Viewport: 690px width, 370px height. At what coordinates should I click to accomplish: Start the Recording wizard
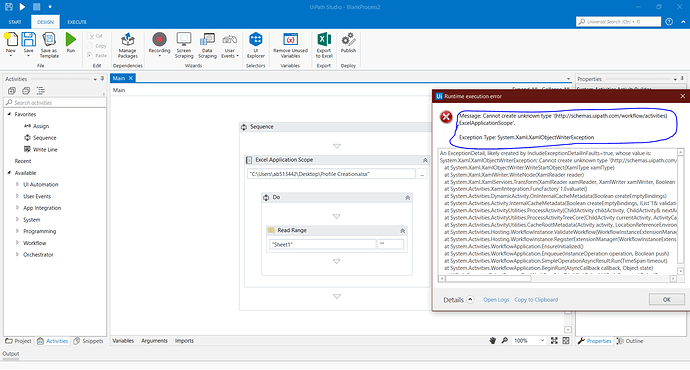159,40
